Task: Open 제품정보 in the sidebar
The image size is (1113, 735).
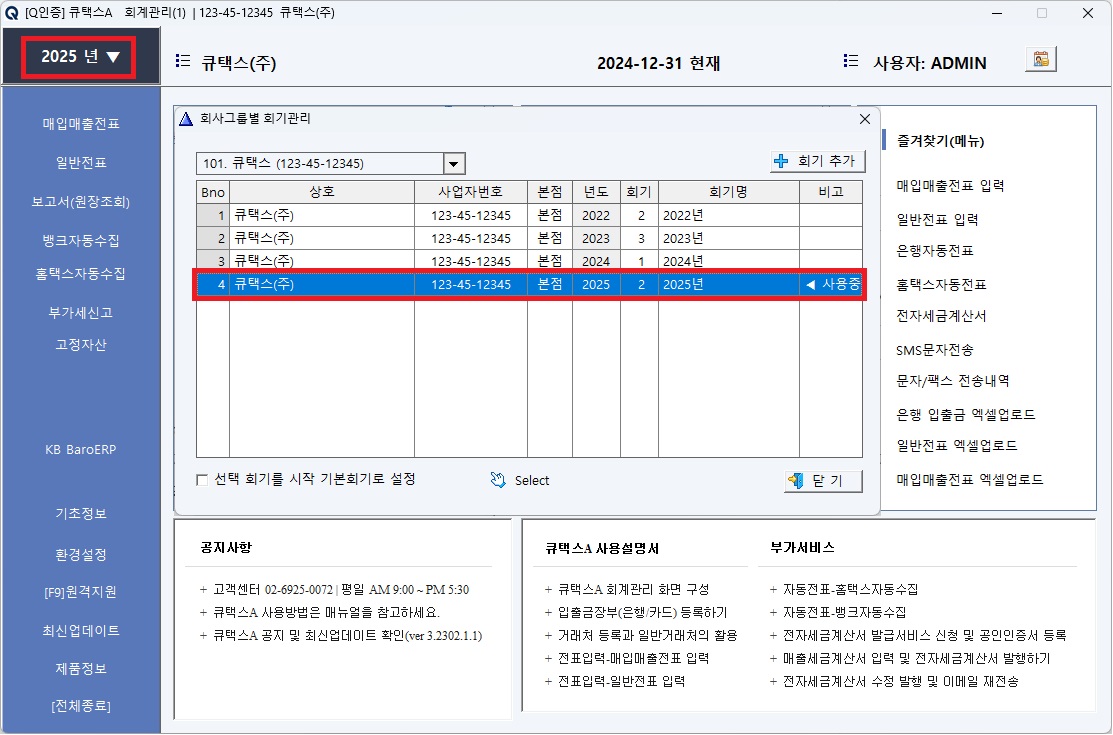Action: pos(81,668)
